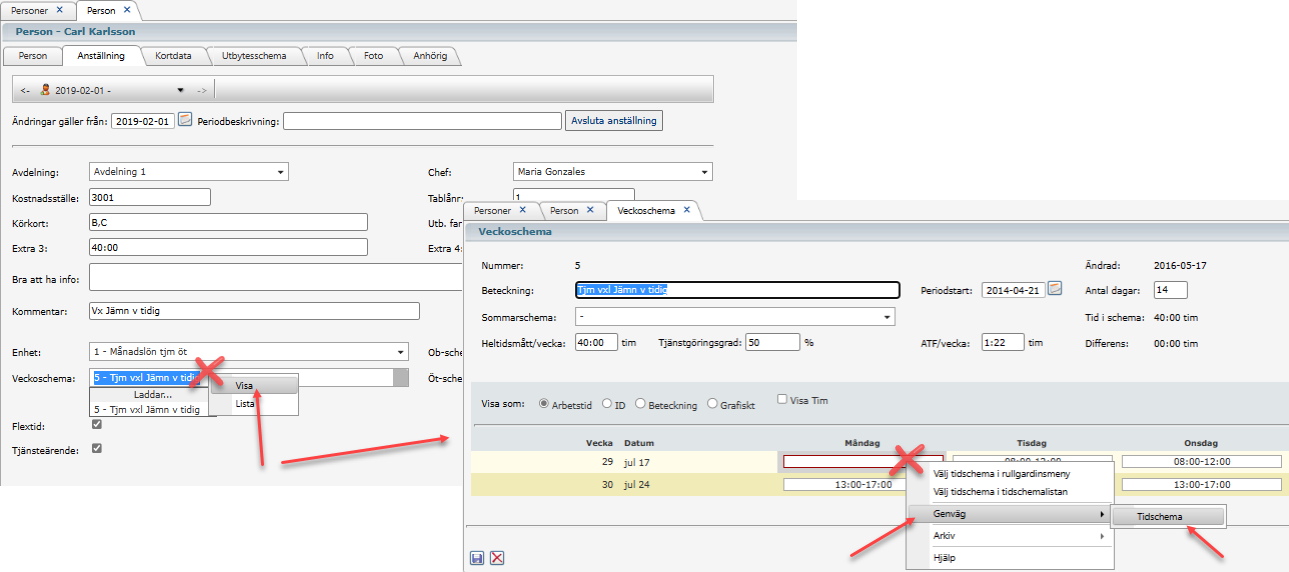This screenshot has height=572, width=1289.
Task: Close the Veckoschema tab
Action: [687, 211]
